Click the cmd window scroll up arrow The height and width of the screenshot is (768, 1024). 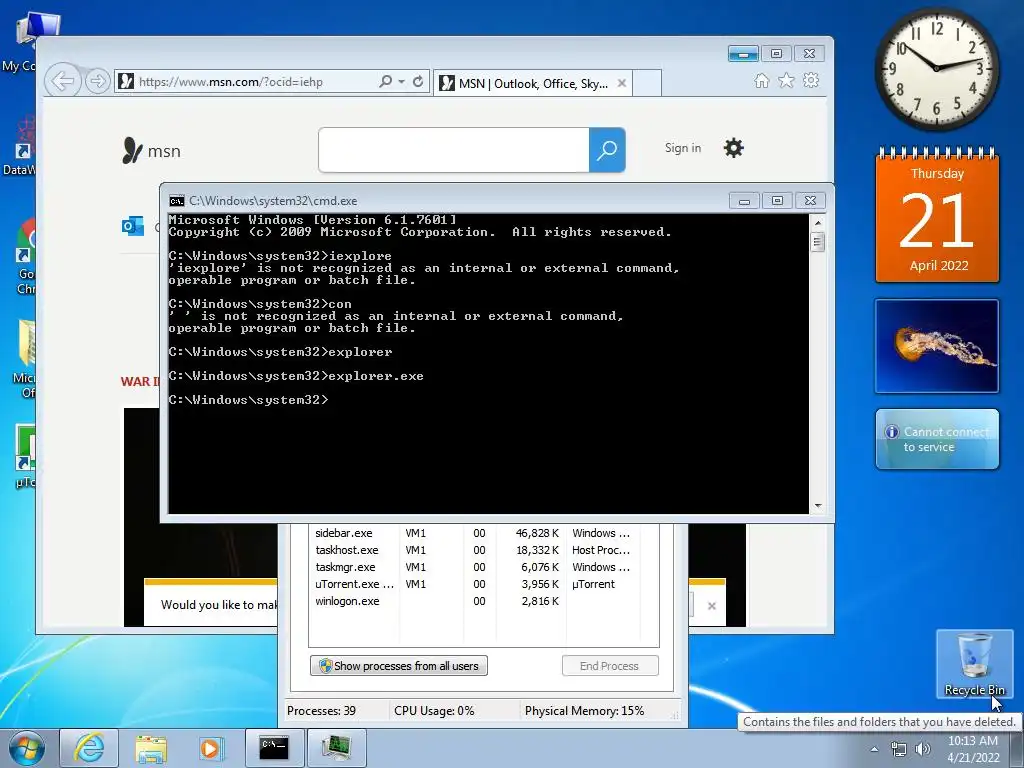(x=818, y=223)
